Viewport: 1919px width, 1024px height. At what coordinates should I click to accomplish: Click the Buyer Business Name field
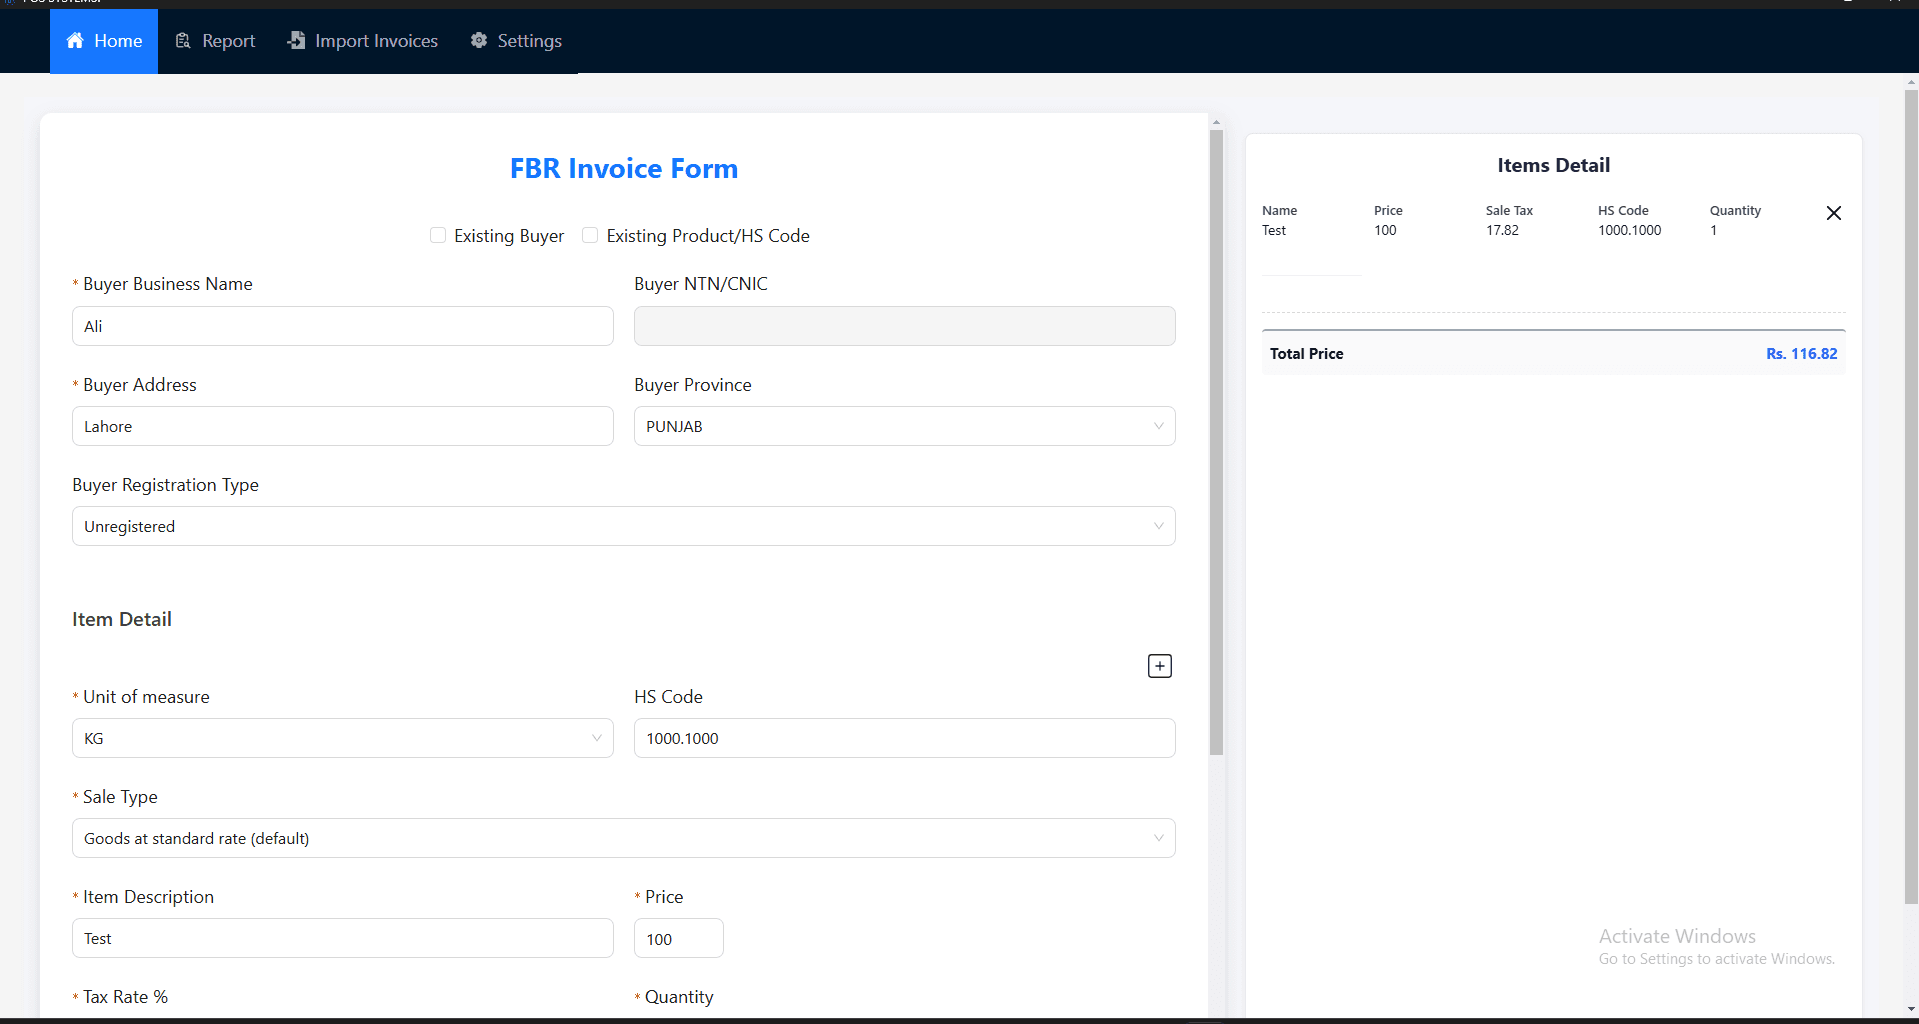[342, 326]
